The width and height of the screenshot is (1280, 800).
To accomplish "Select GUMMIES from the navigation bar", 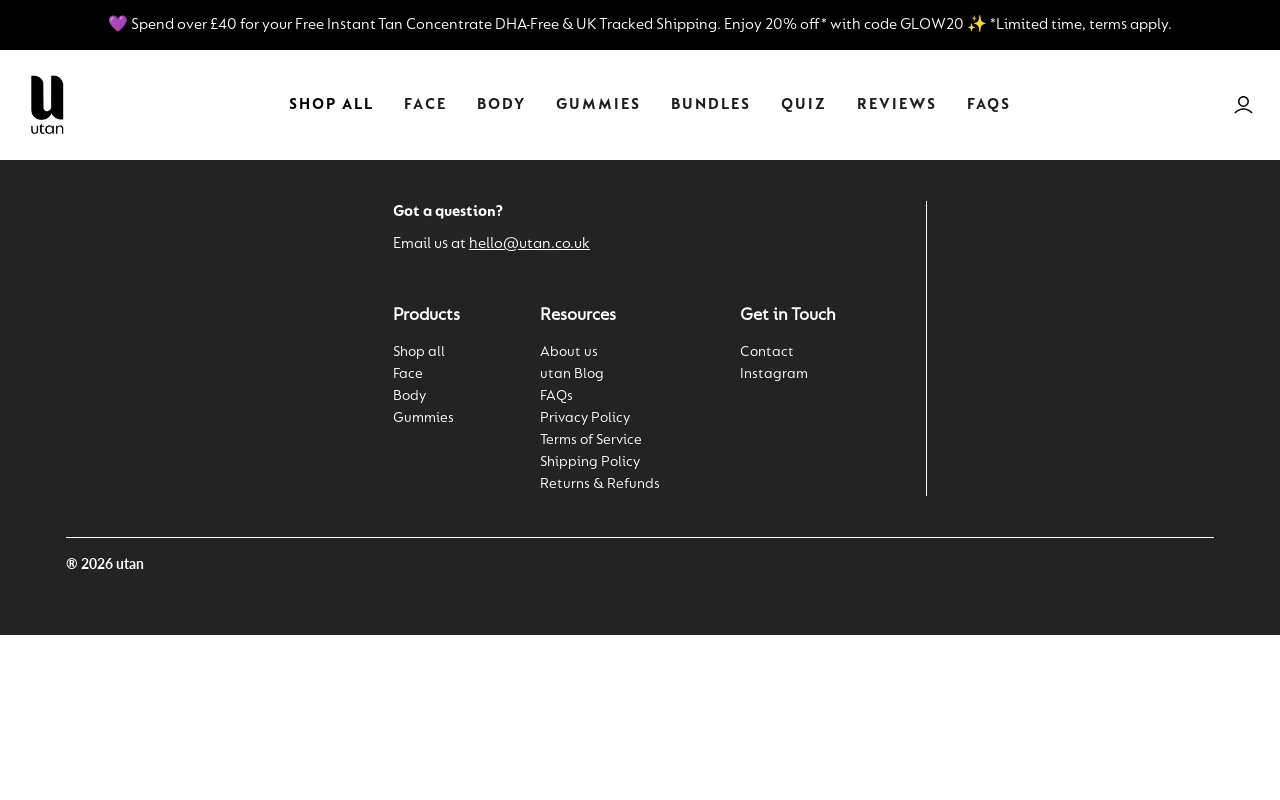I will (598, 104).
